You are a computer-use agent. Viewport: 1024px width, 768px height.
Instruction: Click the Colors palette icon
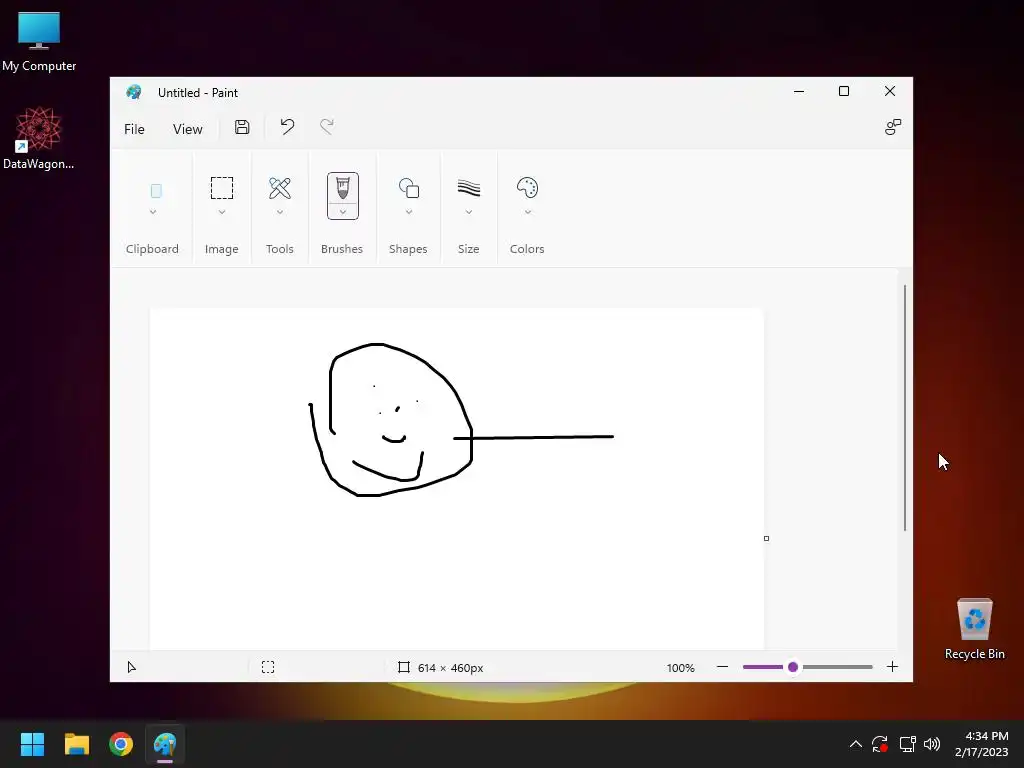pyautogui.click(x=527, y=188)
